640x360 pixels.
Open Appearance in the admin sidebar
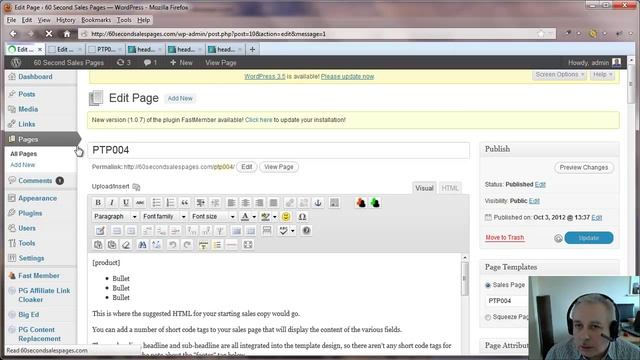38,198
